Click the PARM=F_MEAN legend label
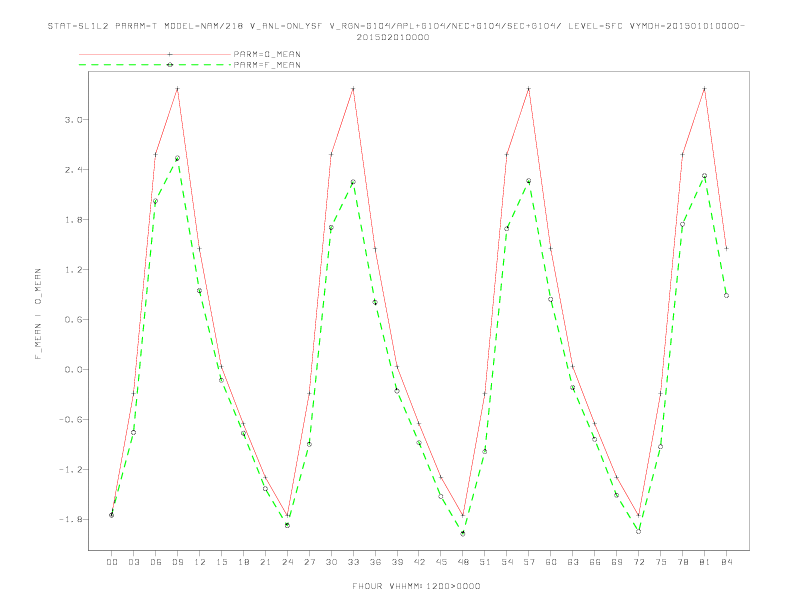 pyautogui.click(x=267, y=65)
